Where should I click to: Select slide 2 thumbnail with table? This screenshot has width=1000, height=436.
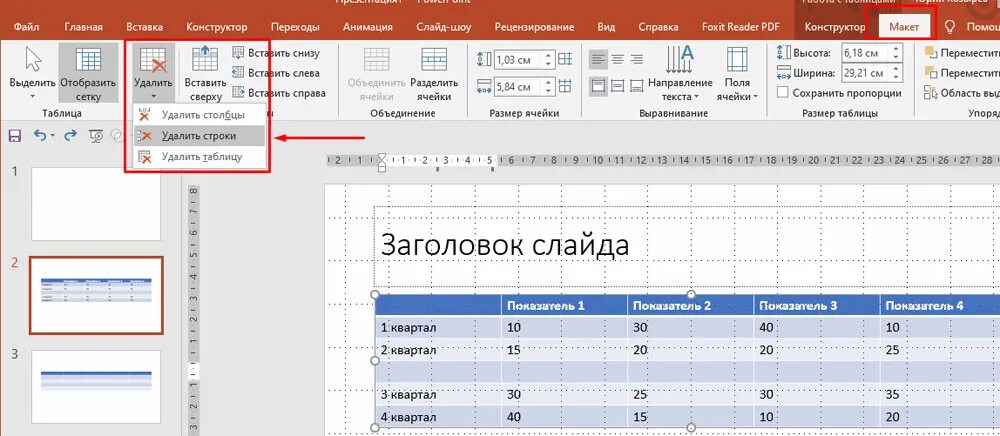point(96,295)
